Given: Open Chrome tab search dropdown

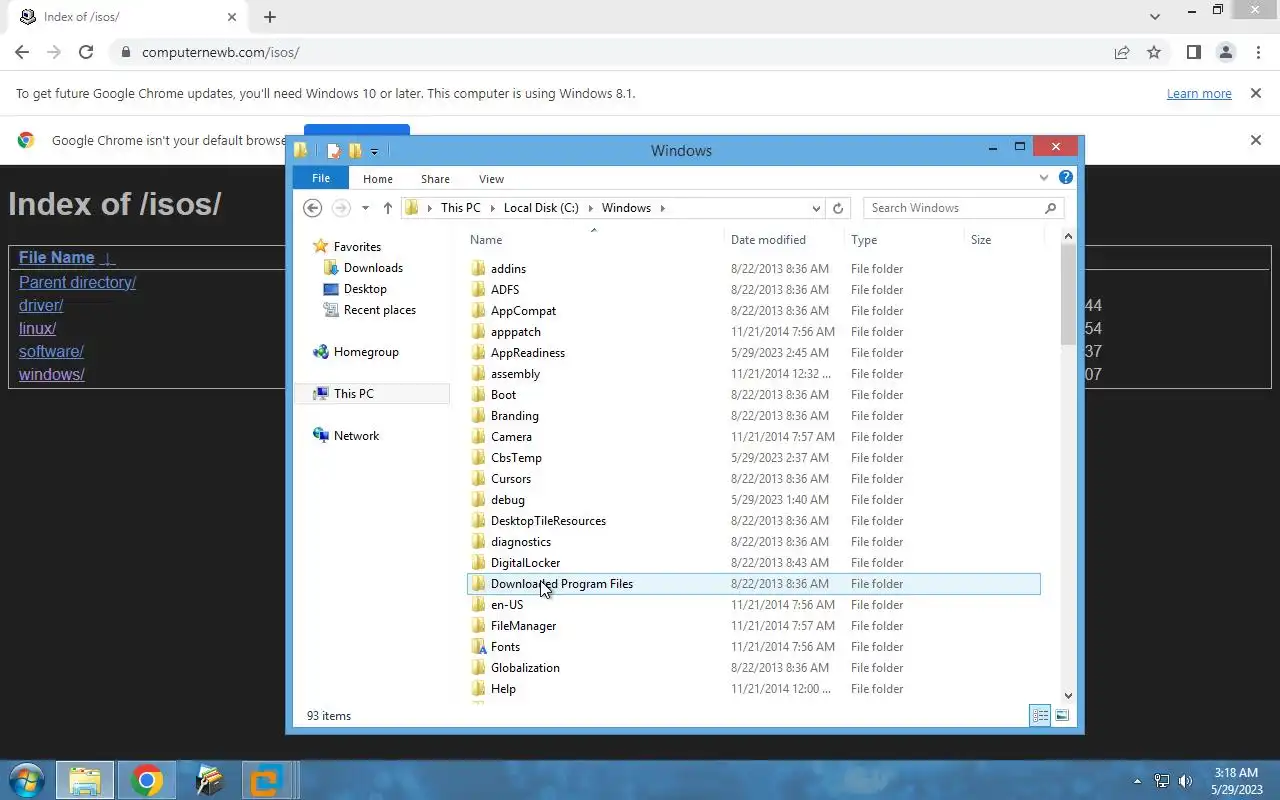Looking at the screenshot, I should pos(1155,16).
